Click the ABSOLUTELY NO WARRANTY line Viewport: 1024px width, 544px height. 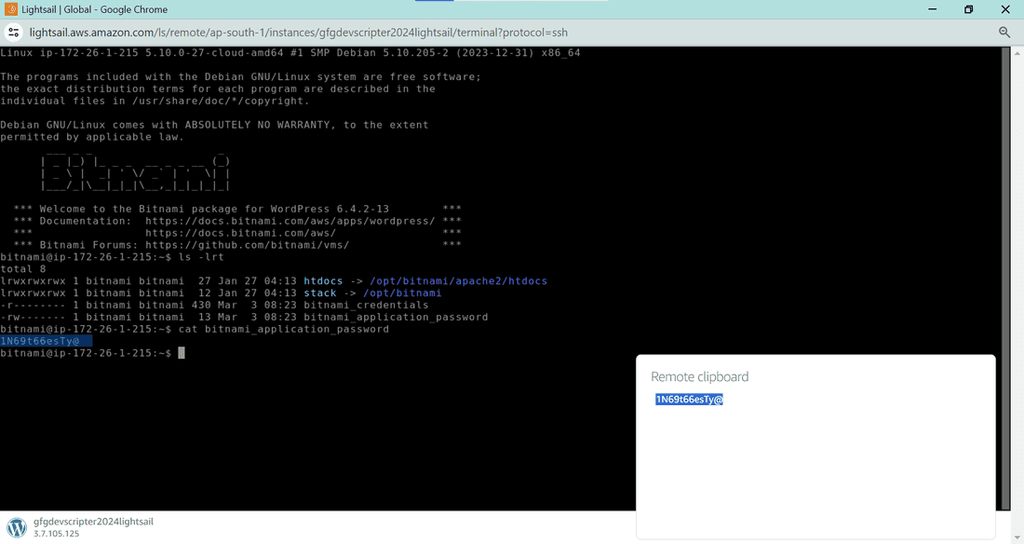pos(214,125)
